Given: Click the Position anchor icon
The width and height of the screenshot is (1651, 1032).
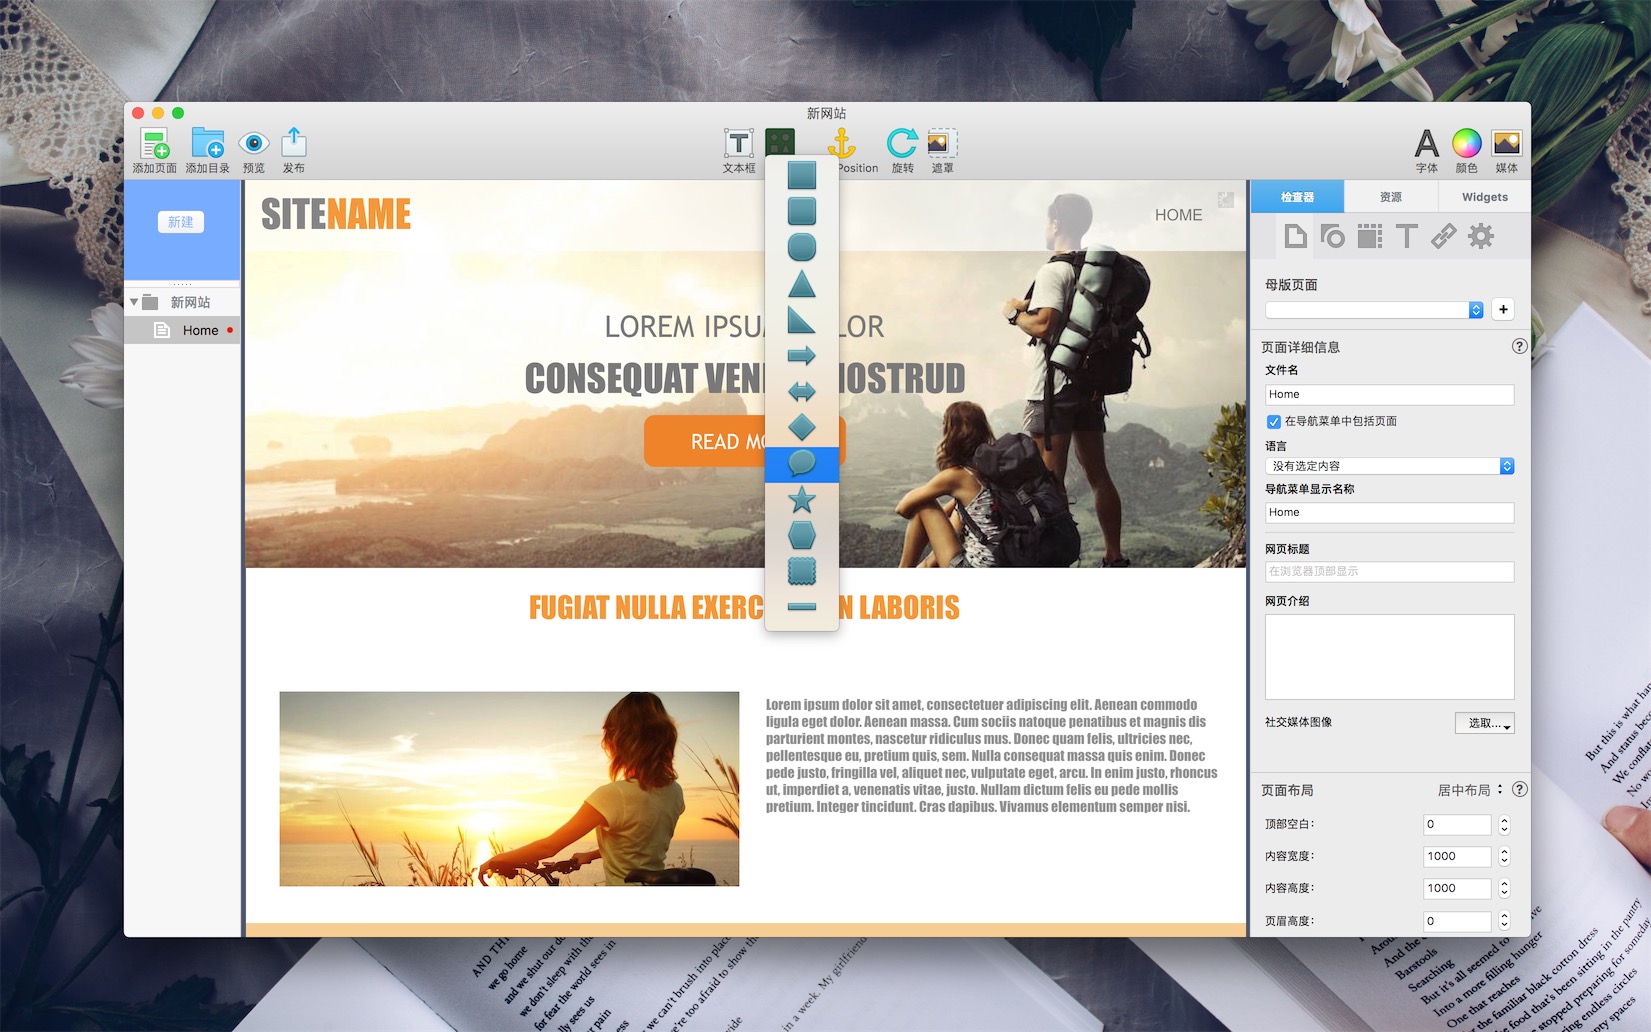Looking at the screenshot, I should [x=842, y=143].
